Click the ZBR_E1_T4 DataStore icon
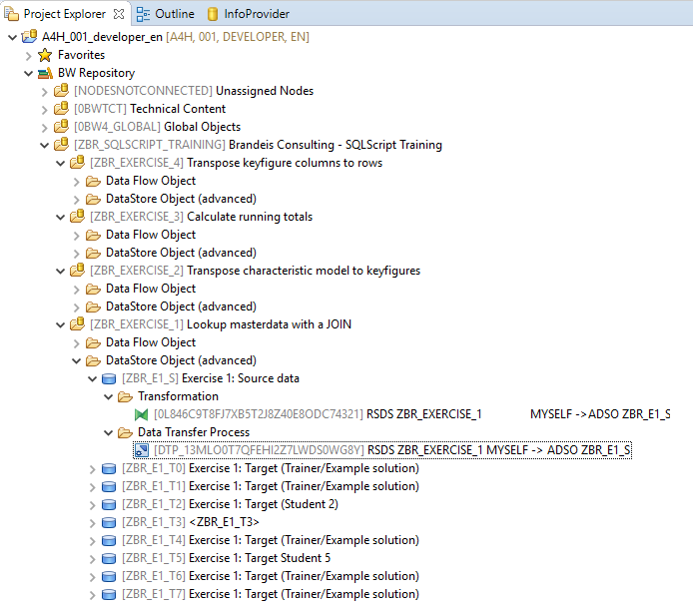Viewport: 693px width, 605px height. 109,541
